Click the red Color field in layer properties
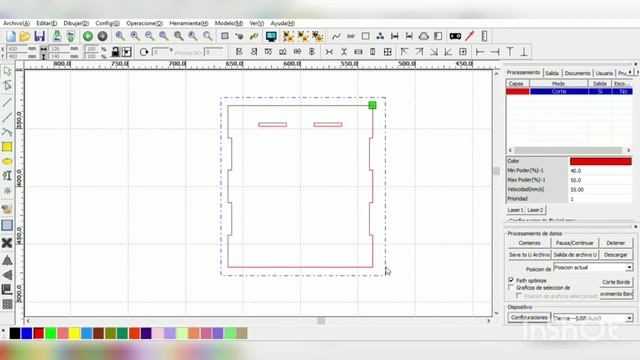 point(600,161)
